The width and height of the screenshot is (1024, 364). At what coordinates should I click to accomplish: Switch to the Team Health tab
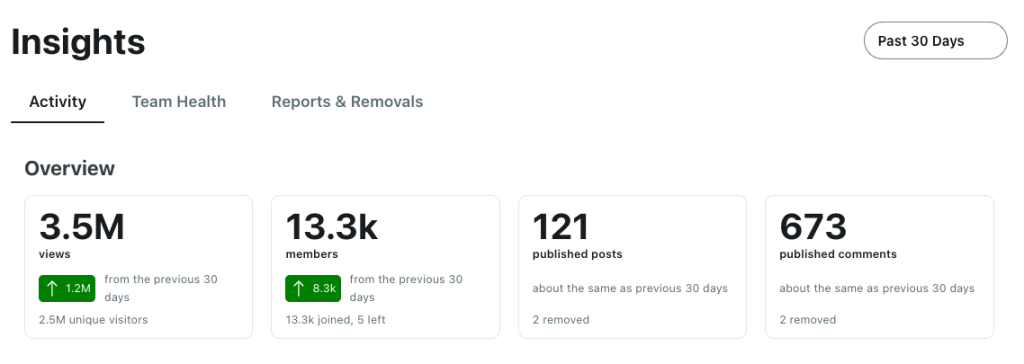(179, 102)
